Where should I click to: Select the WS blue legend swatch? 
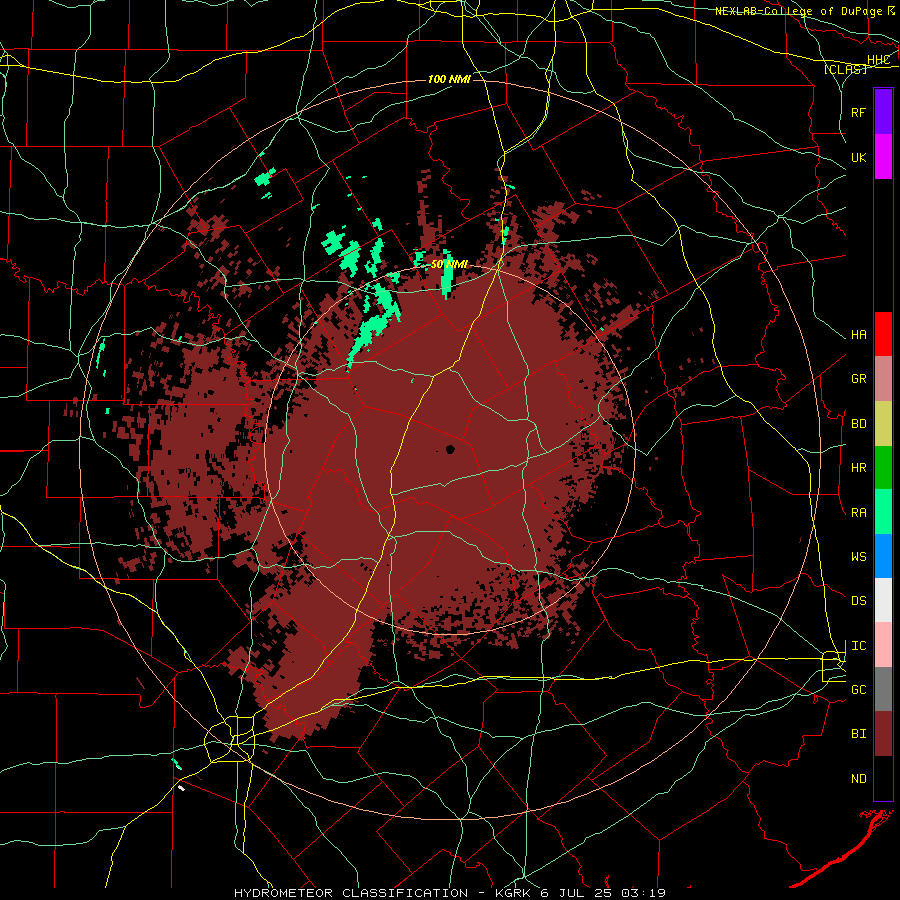tap(883, 556)
